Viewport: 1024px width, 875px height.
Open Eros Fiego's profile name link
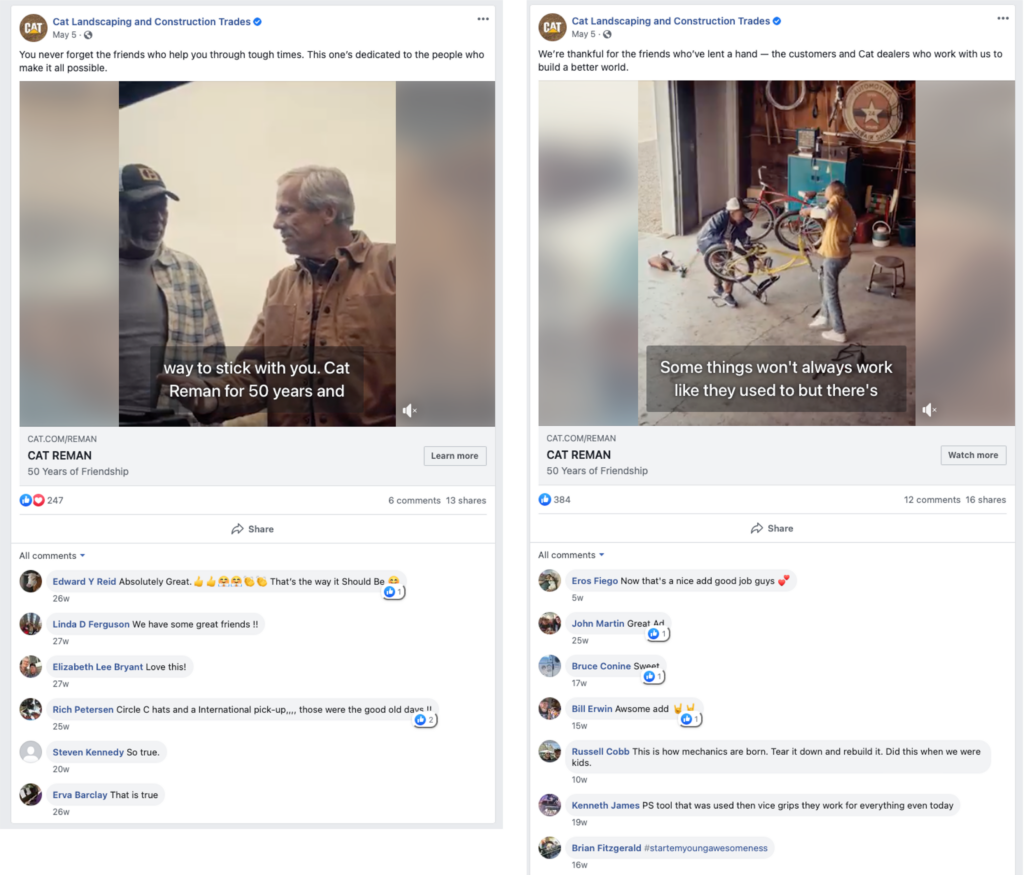[594, 581]
